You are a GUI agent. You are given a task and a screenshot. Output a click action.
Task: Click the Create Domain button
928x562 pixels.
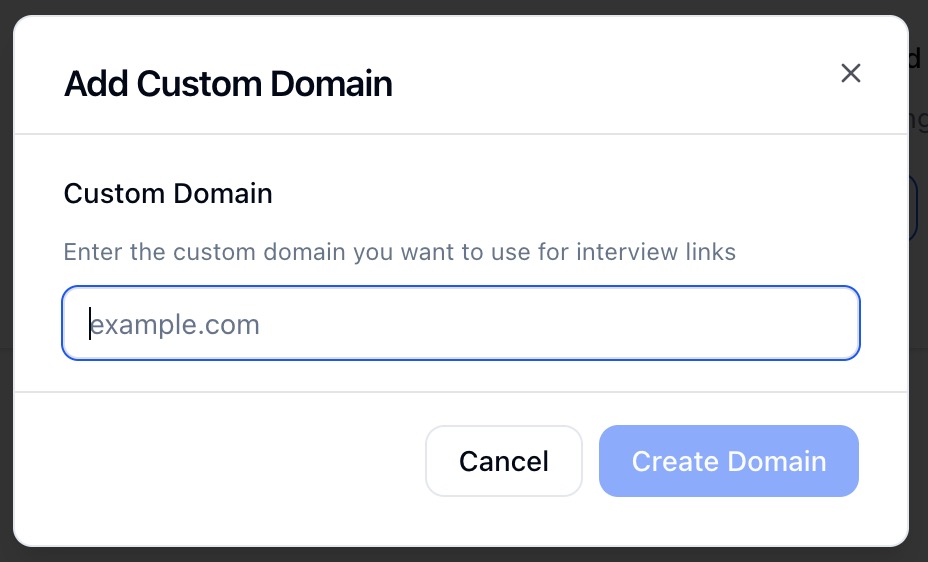point(728,461)
